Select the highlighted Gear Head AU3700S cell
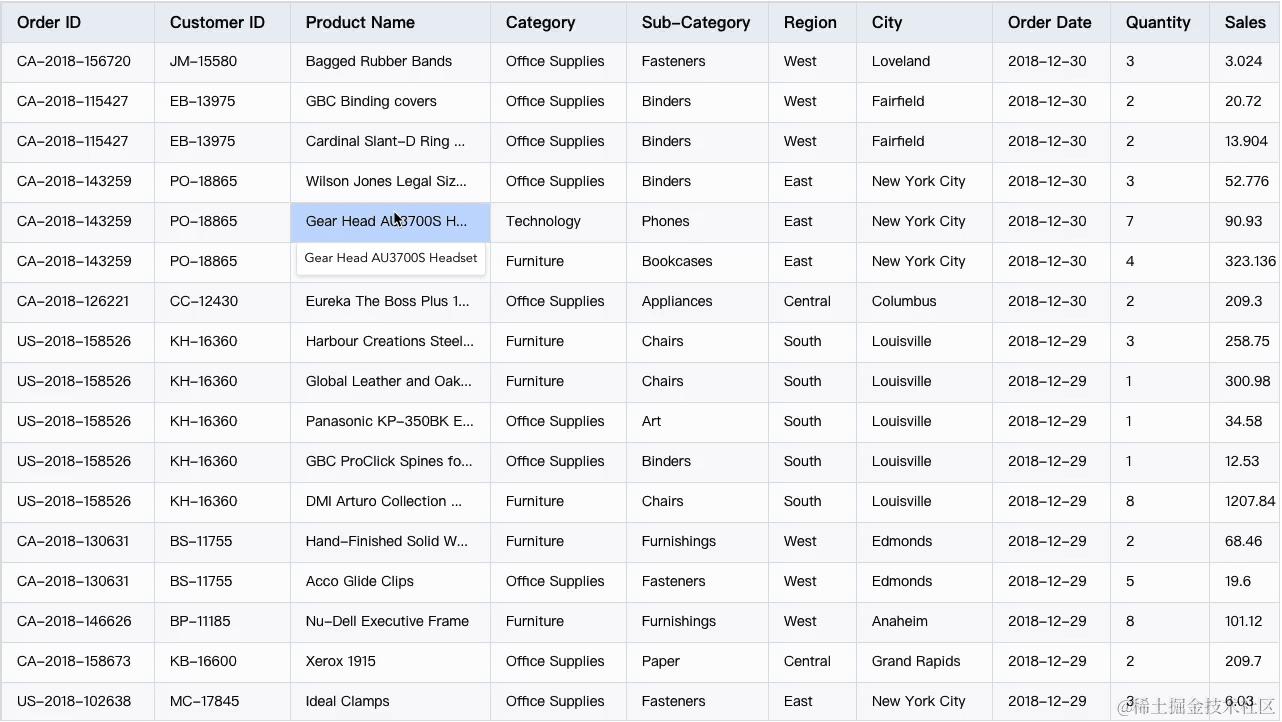The width and height of the screenshot is (1282, 722). pos(390,221)
